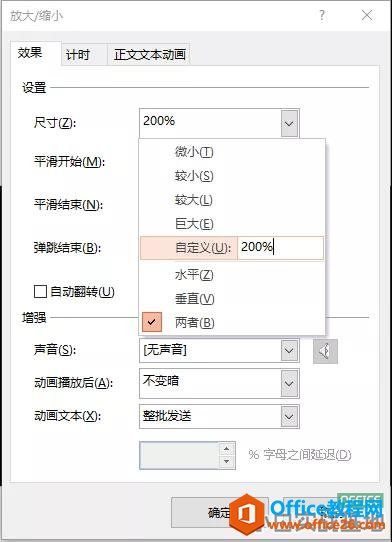Click the sound preview speaker icon

pos(325,351)
